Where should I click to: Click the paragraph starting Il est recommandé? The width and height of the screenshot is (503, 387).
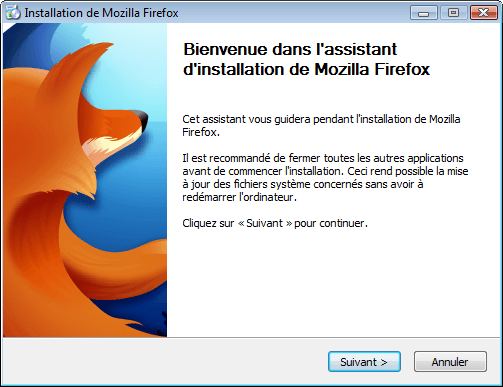[x=325, y=177]
